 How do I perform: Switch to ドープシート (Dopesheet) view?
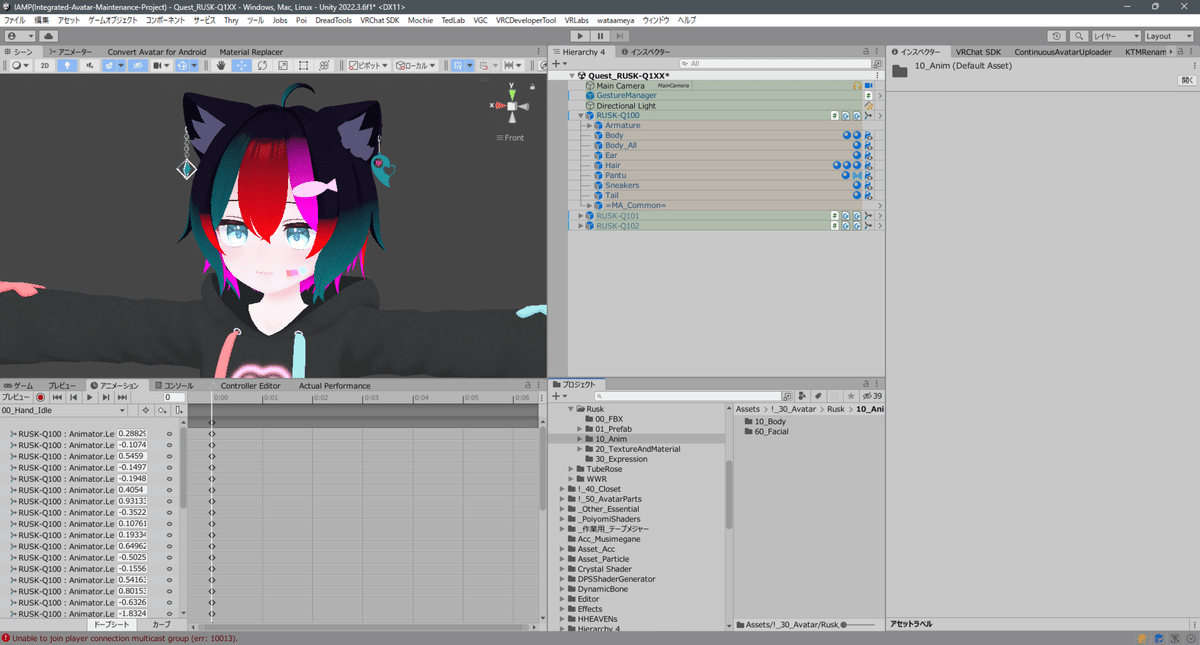point(111,624)
